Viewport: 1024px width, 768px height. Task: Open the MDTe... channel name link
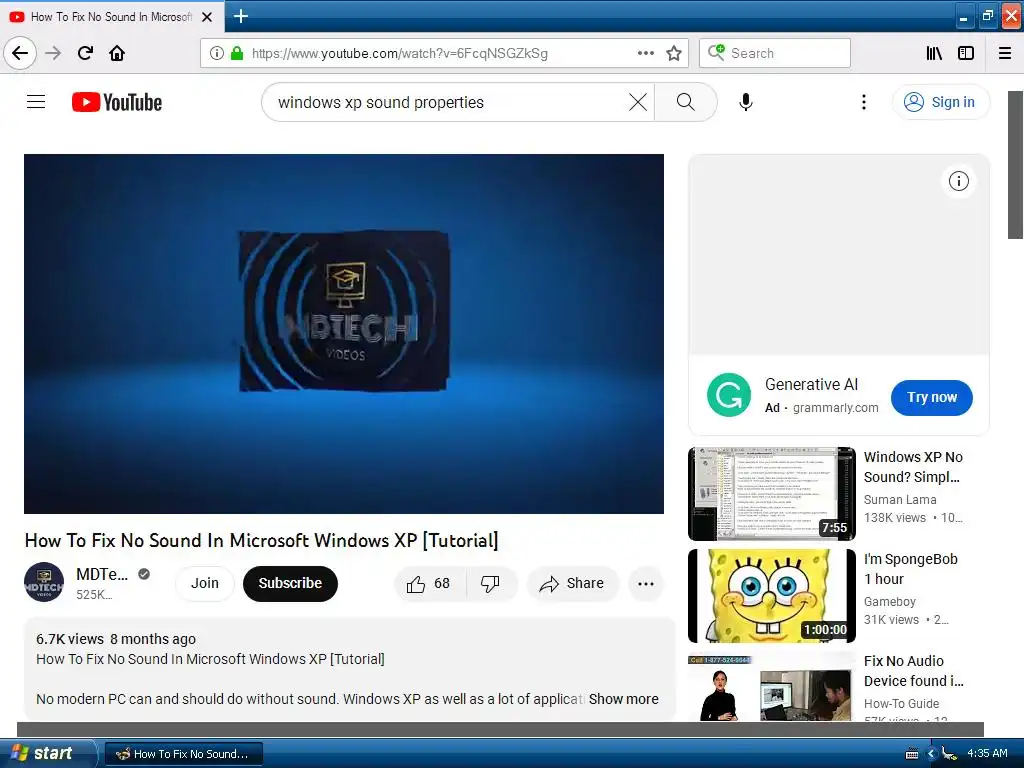(102, 575)
